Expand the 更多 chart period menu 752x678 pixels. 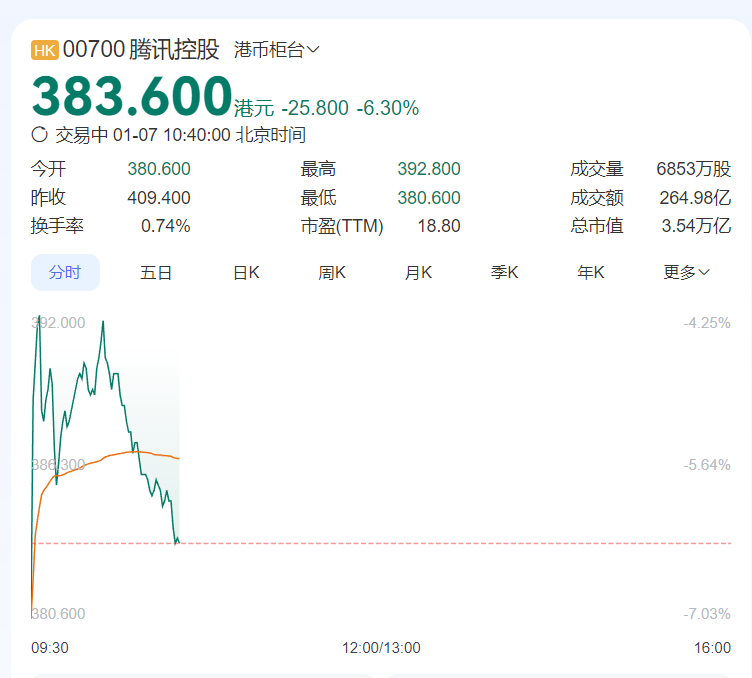click(686, 272)
